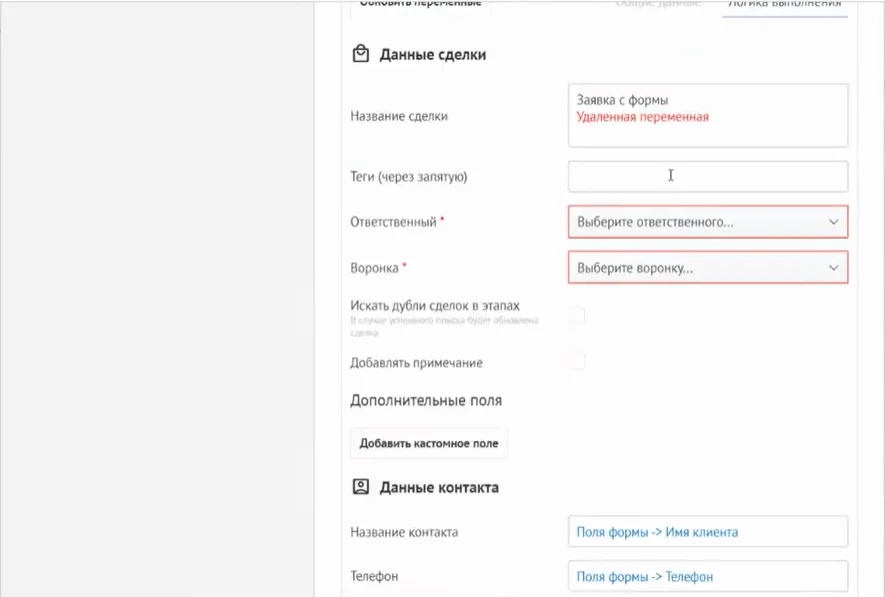Click the contact card icon beside Данные контакта
Viewport: 885px width, 597px height.
coord(359,487)
